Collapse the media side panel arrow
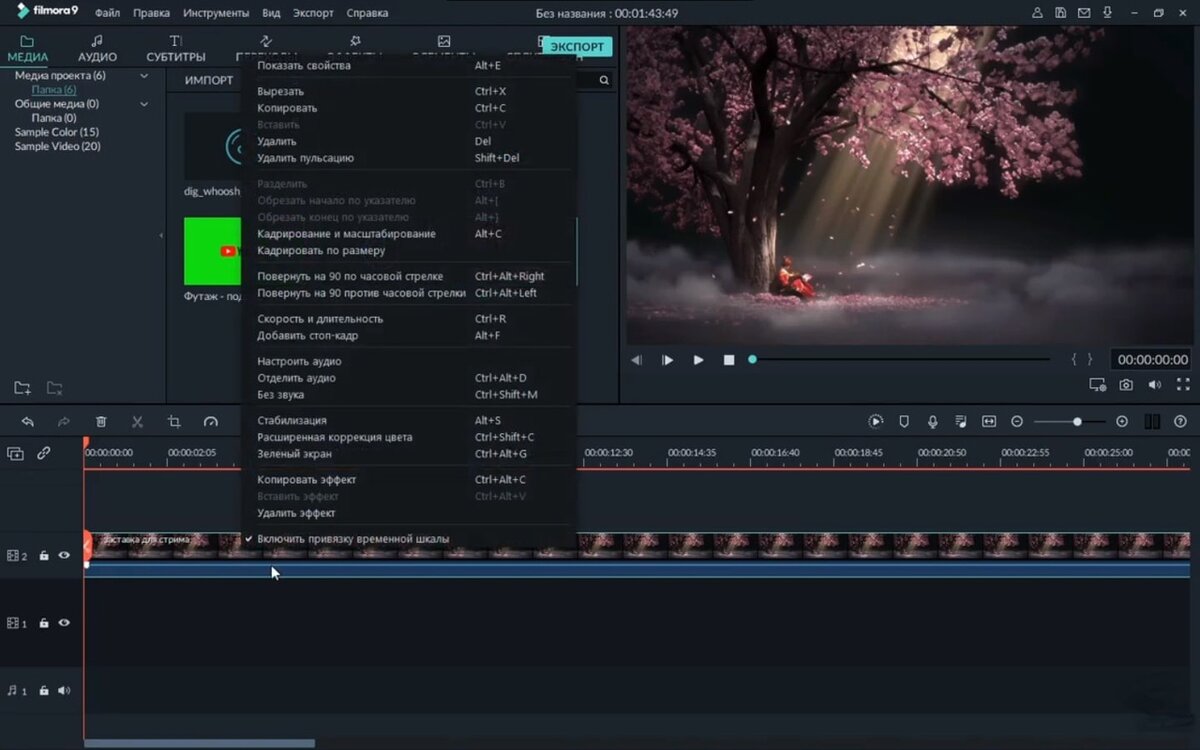 pos(161,236)
